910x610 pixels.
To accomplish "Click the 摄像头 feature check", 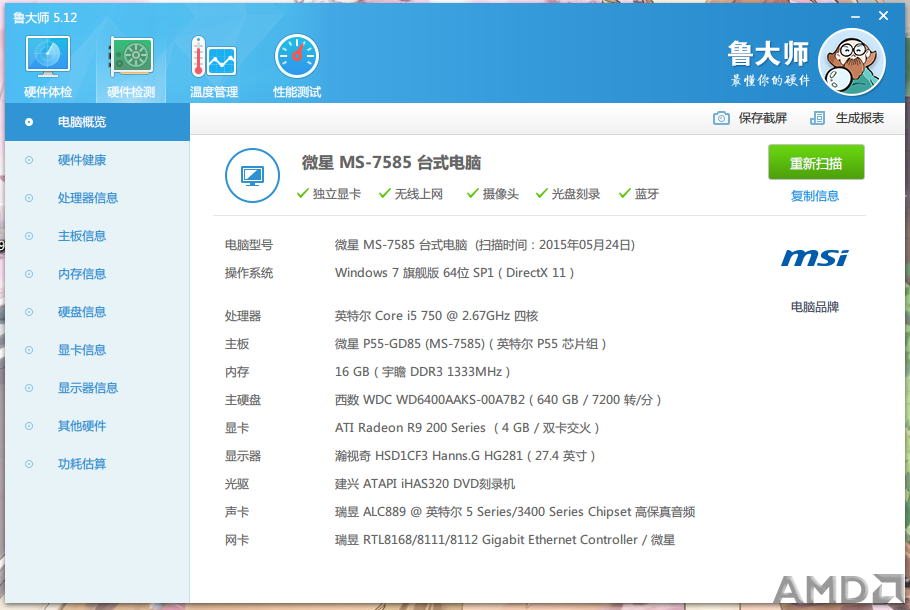I will click(x=493, y=194).
